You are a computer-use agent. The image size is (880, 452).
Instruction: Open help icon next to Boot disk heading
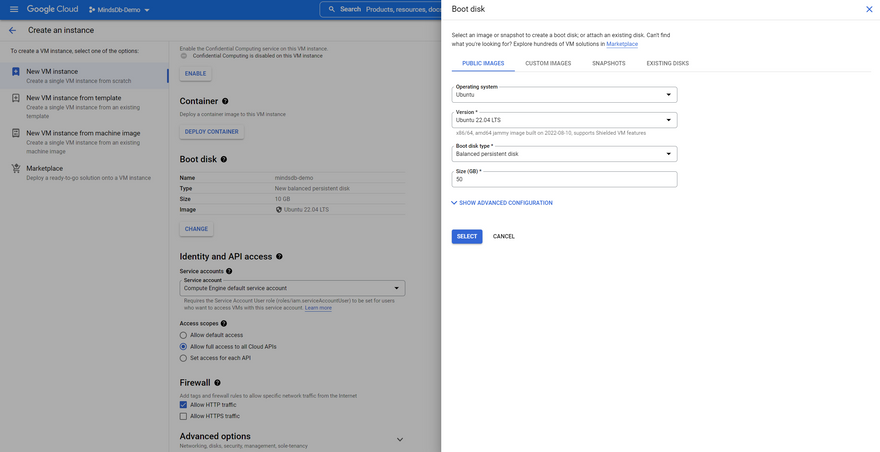tap(224, 159)
